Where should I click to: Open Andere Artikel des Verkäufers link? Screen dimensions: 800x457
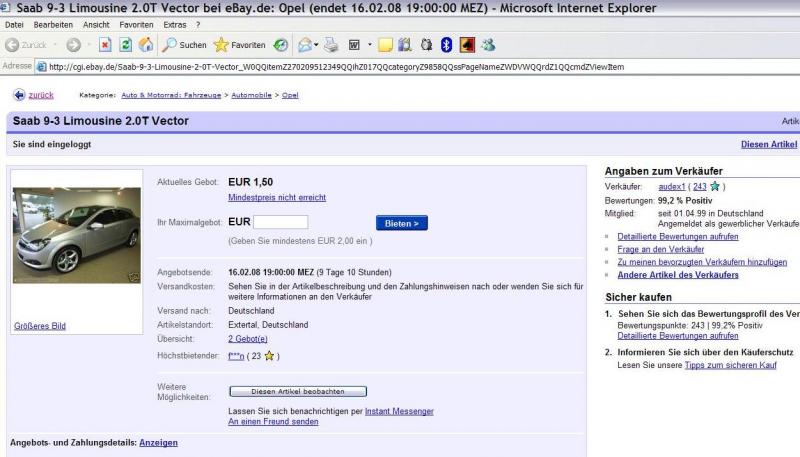click(x=678, y=275)
